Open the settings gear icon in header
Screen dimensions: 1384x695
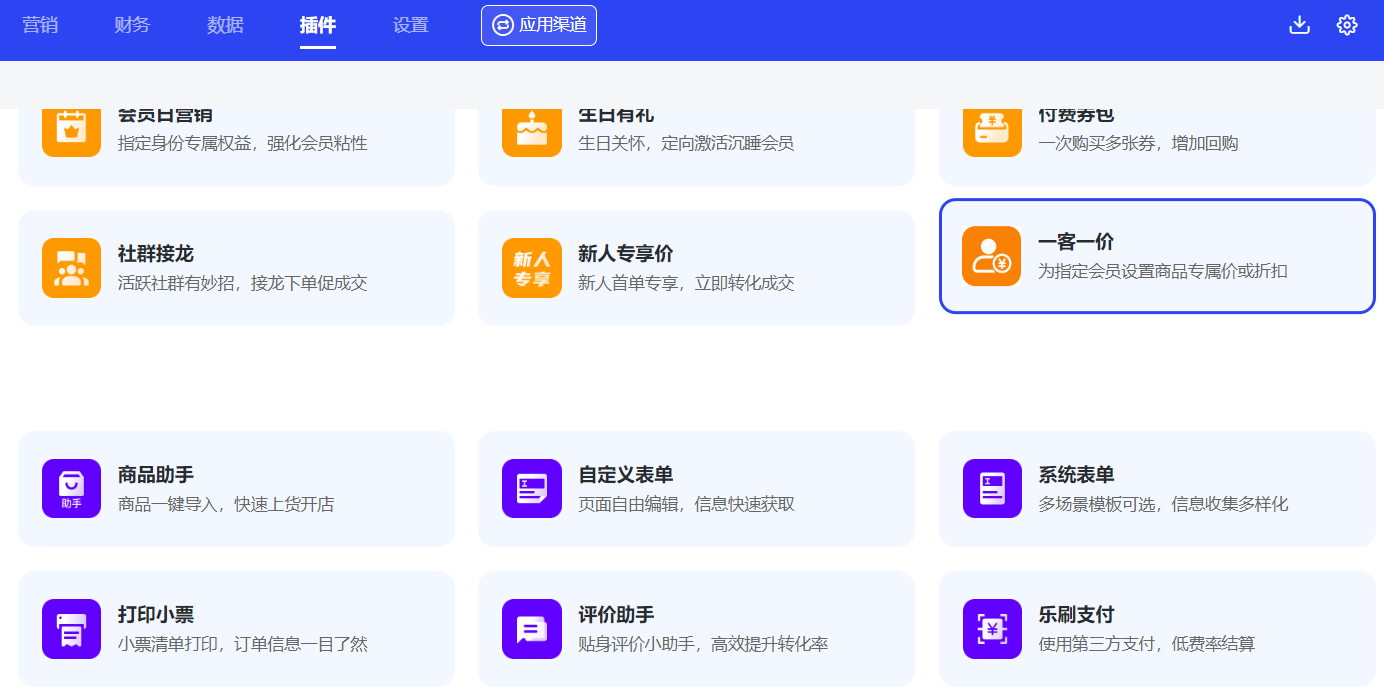pyautogui.click(x=1347, y=25)
